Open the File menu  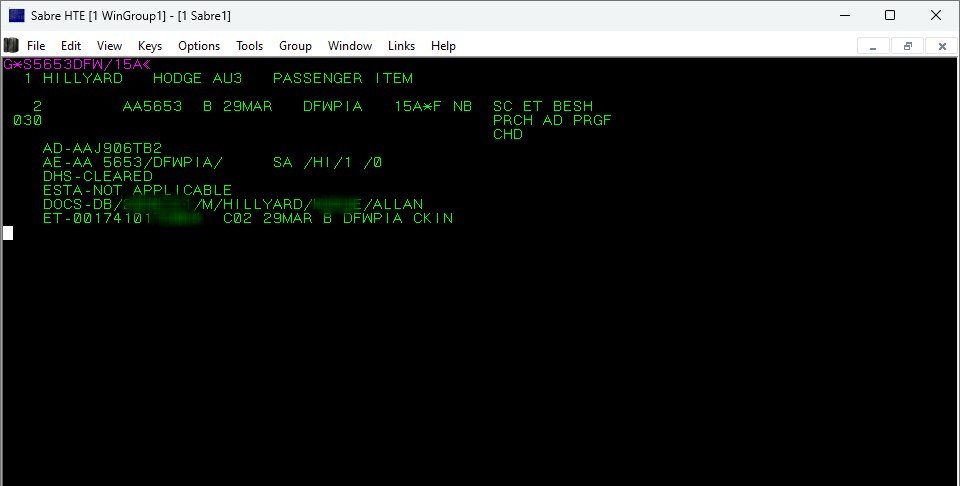(36, 46)
